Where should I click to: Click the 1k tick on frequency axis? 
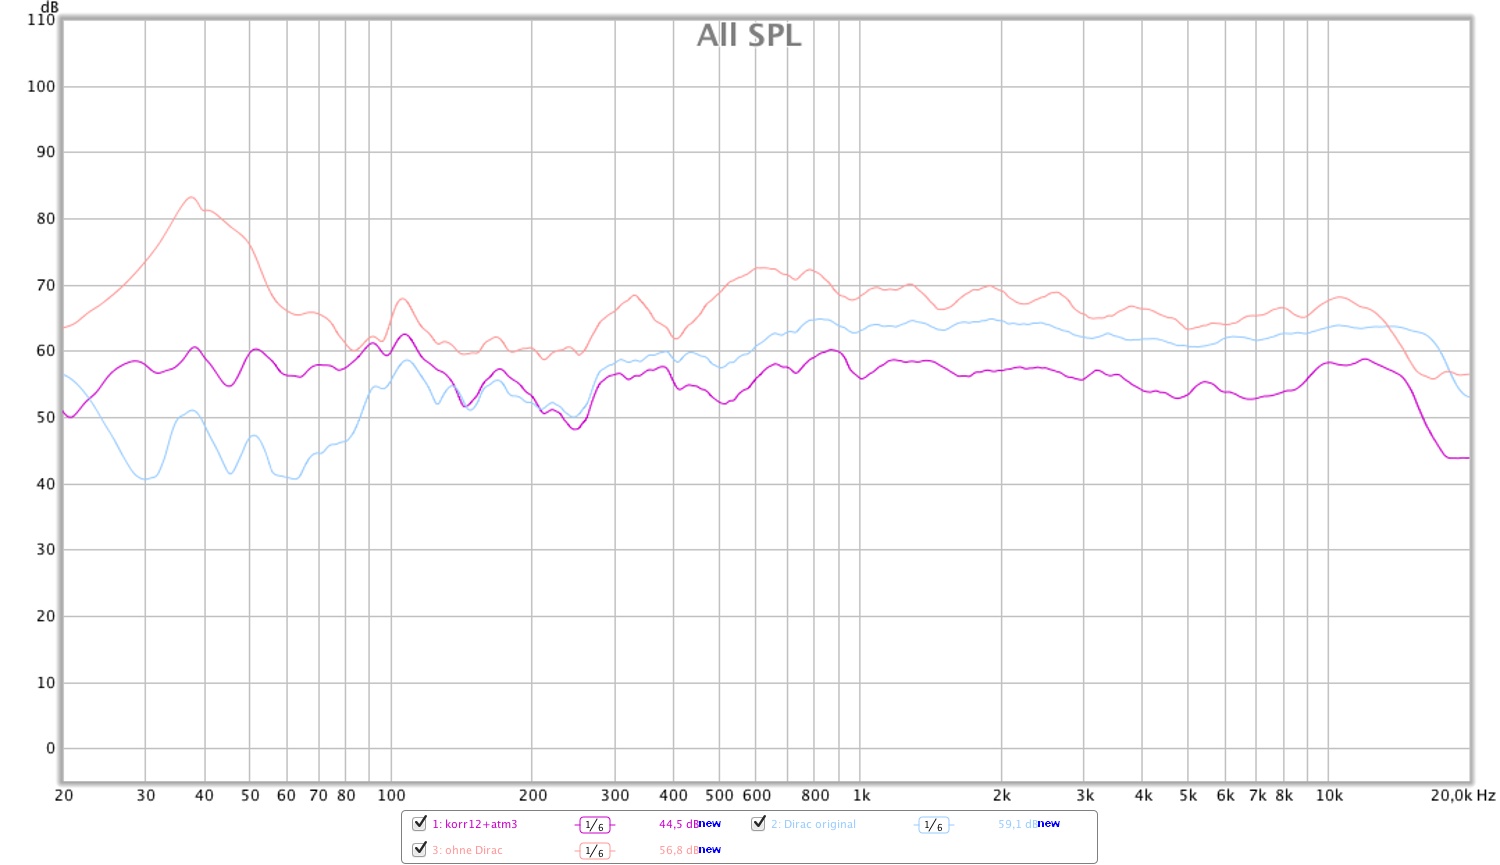pyautogui.click(x=861, y=796)
